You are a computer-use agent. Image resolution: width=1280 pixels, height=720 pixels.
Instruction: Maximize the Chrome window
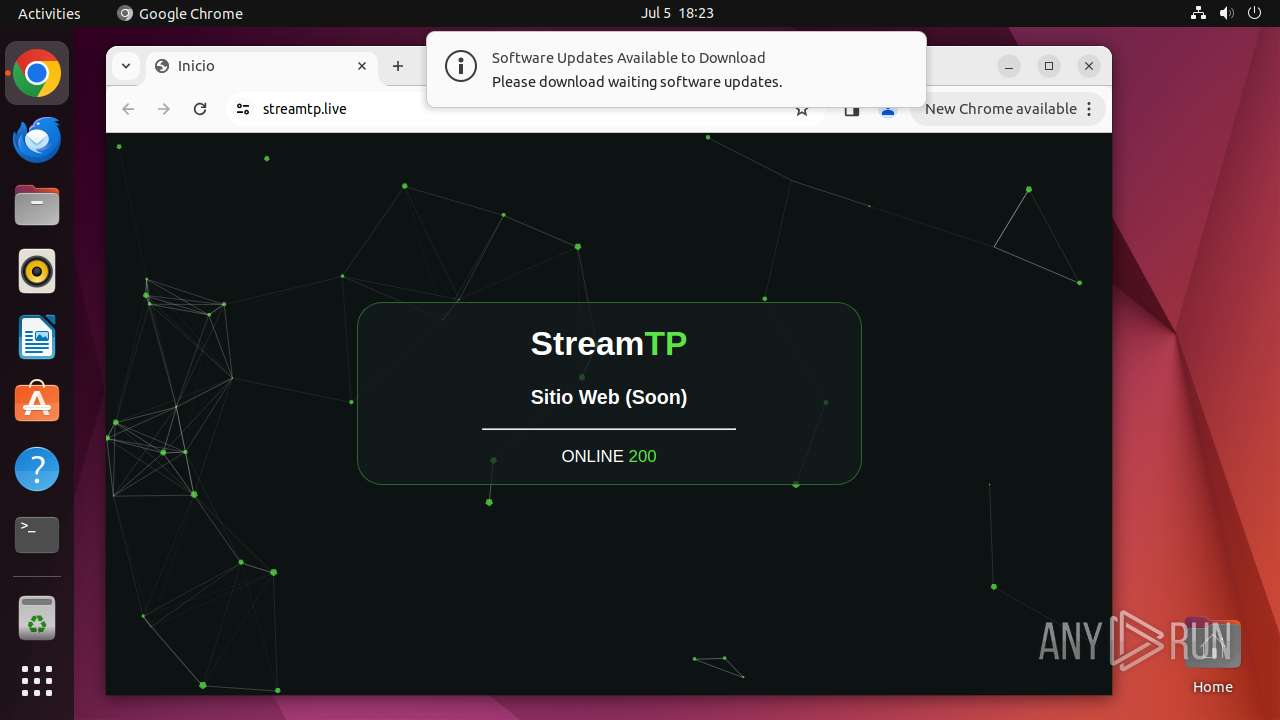(1049, 66)
